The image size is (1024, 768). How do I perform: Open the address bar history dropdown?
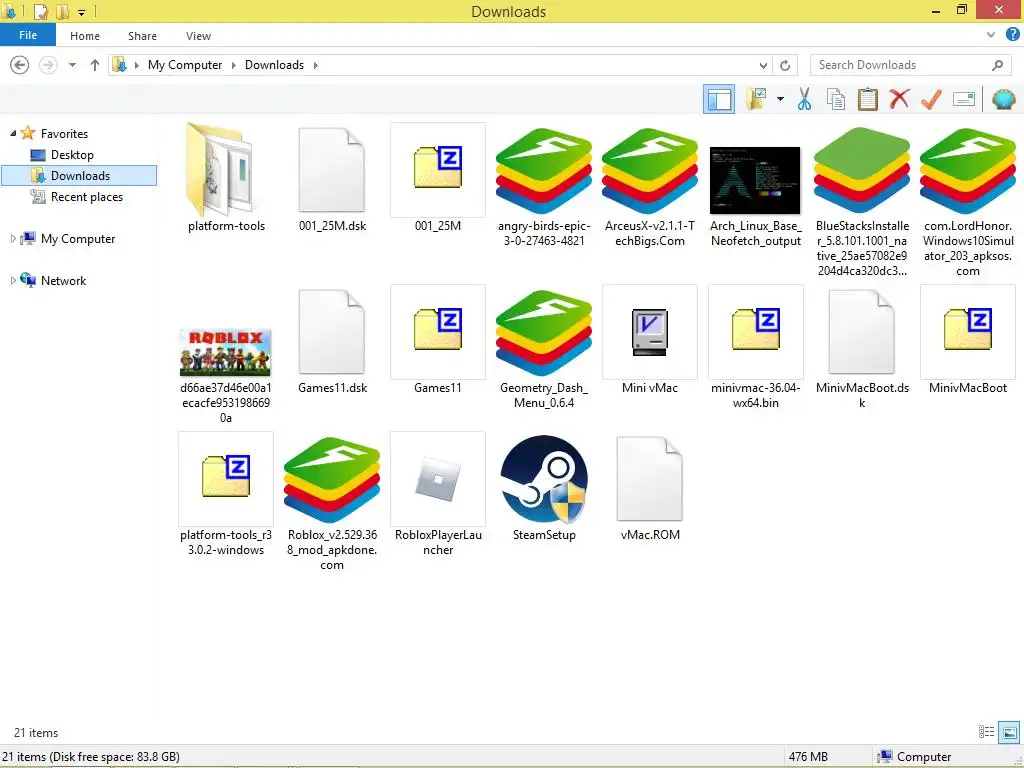pos(763,65)
